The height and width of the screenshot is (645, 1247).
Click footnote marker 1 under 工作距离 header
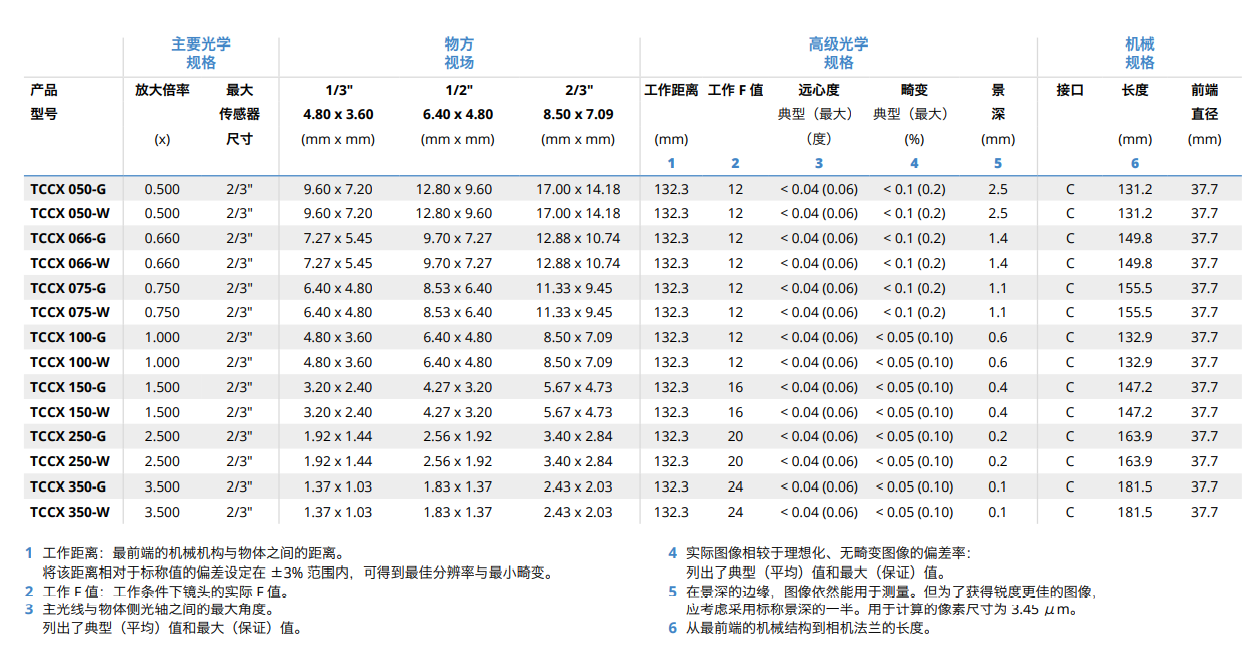[671, 163]
